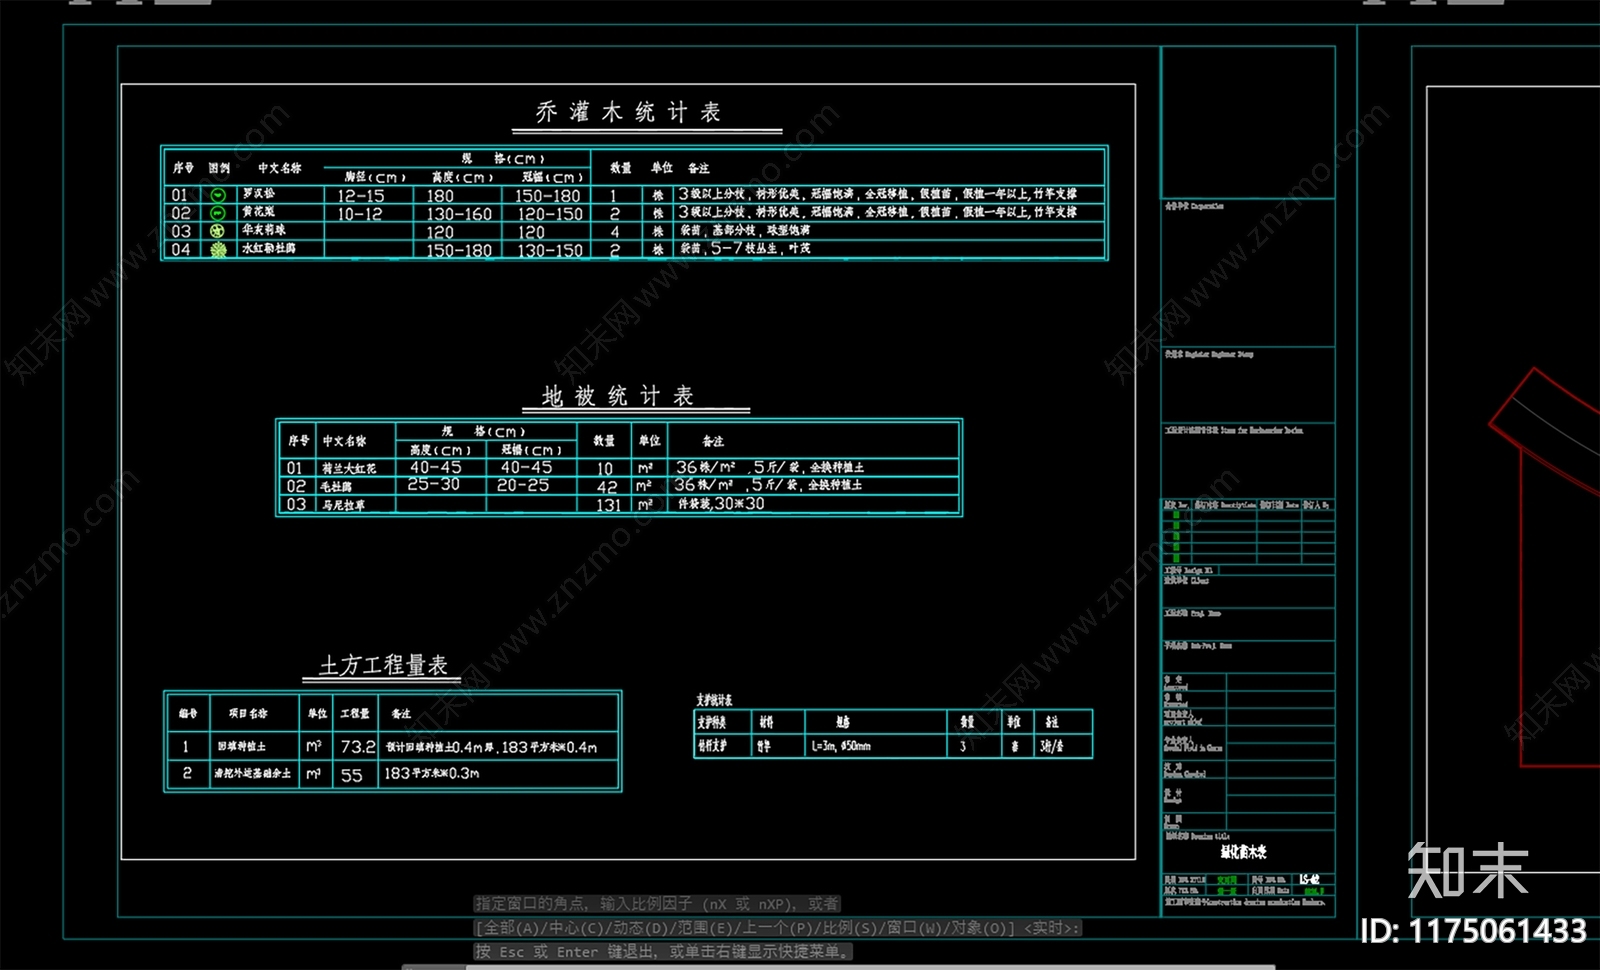Viewport: 1600px width, 970px height.
Task: Click the 项目名称 header in earthwork table
Action: [x=248, y=713]
